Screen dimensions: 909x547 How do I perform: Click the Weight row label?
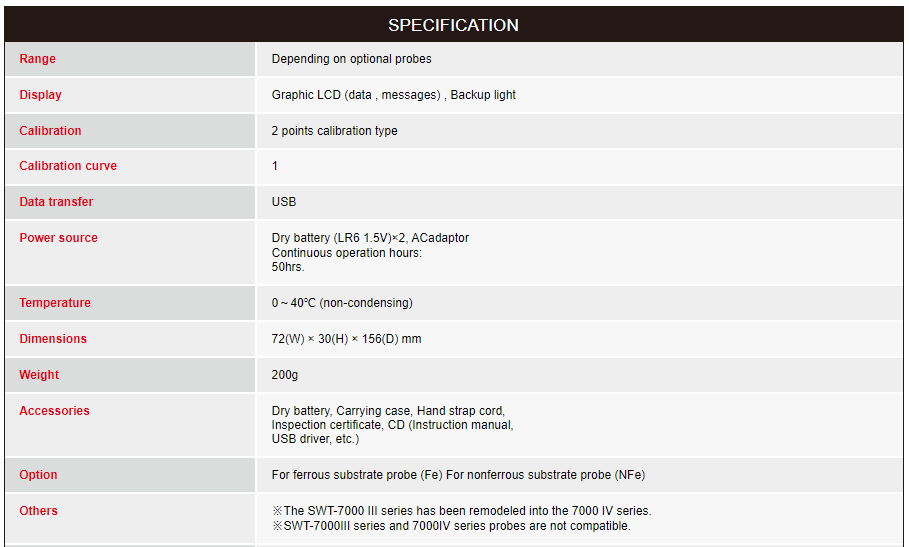pos(39,375)
